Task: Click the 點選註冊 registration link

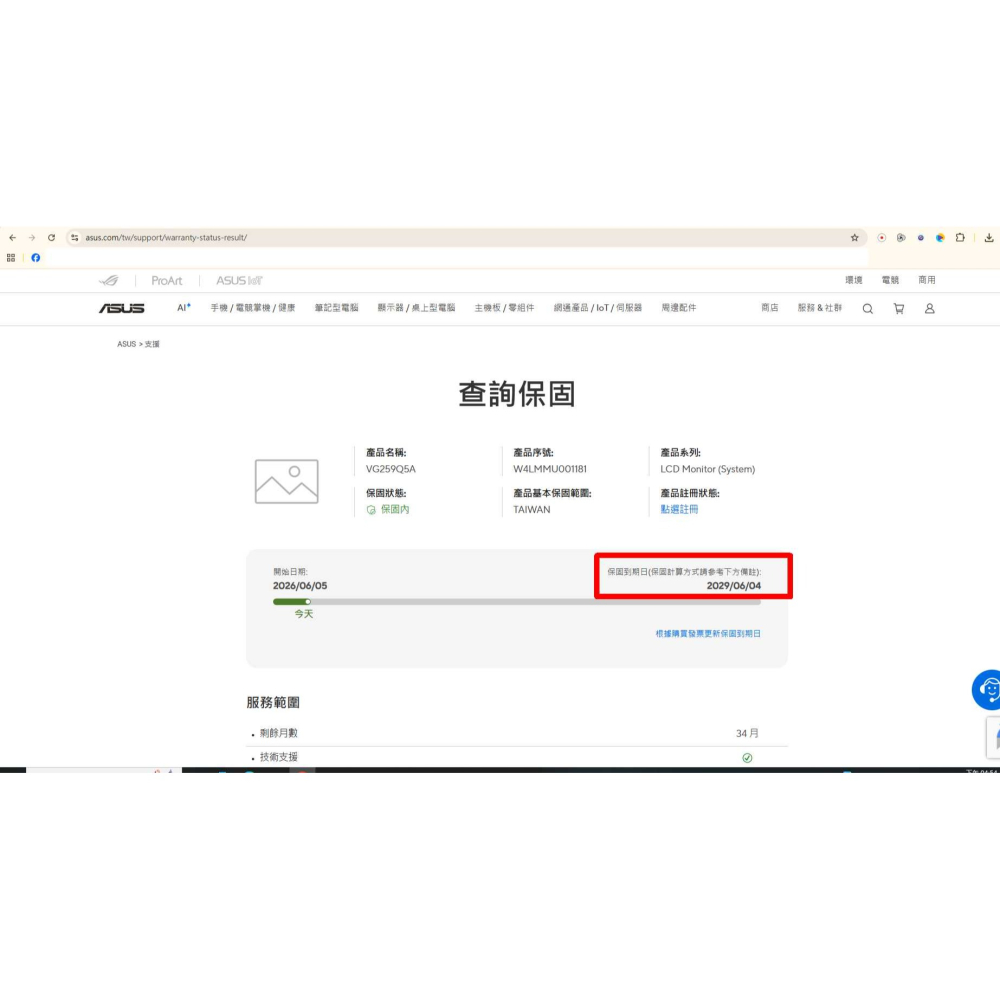Action: tap(679, 509)
